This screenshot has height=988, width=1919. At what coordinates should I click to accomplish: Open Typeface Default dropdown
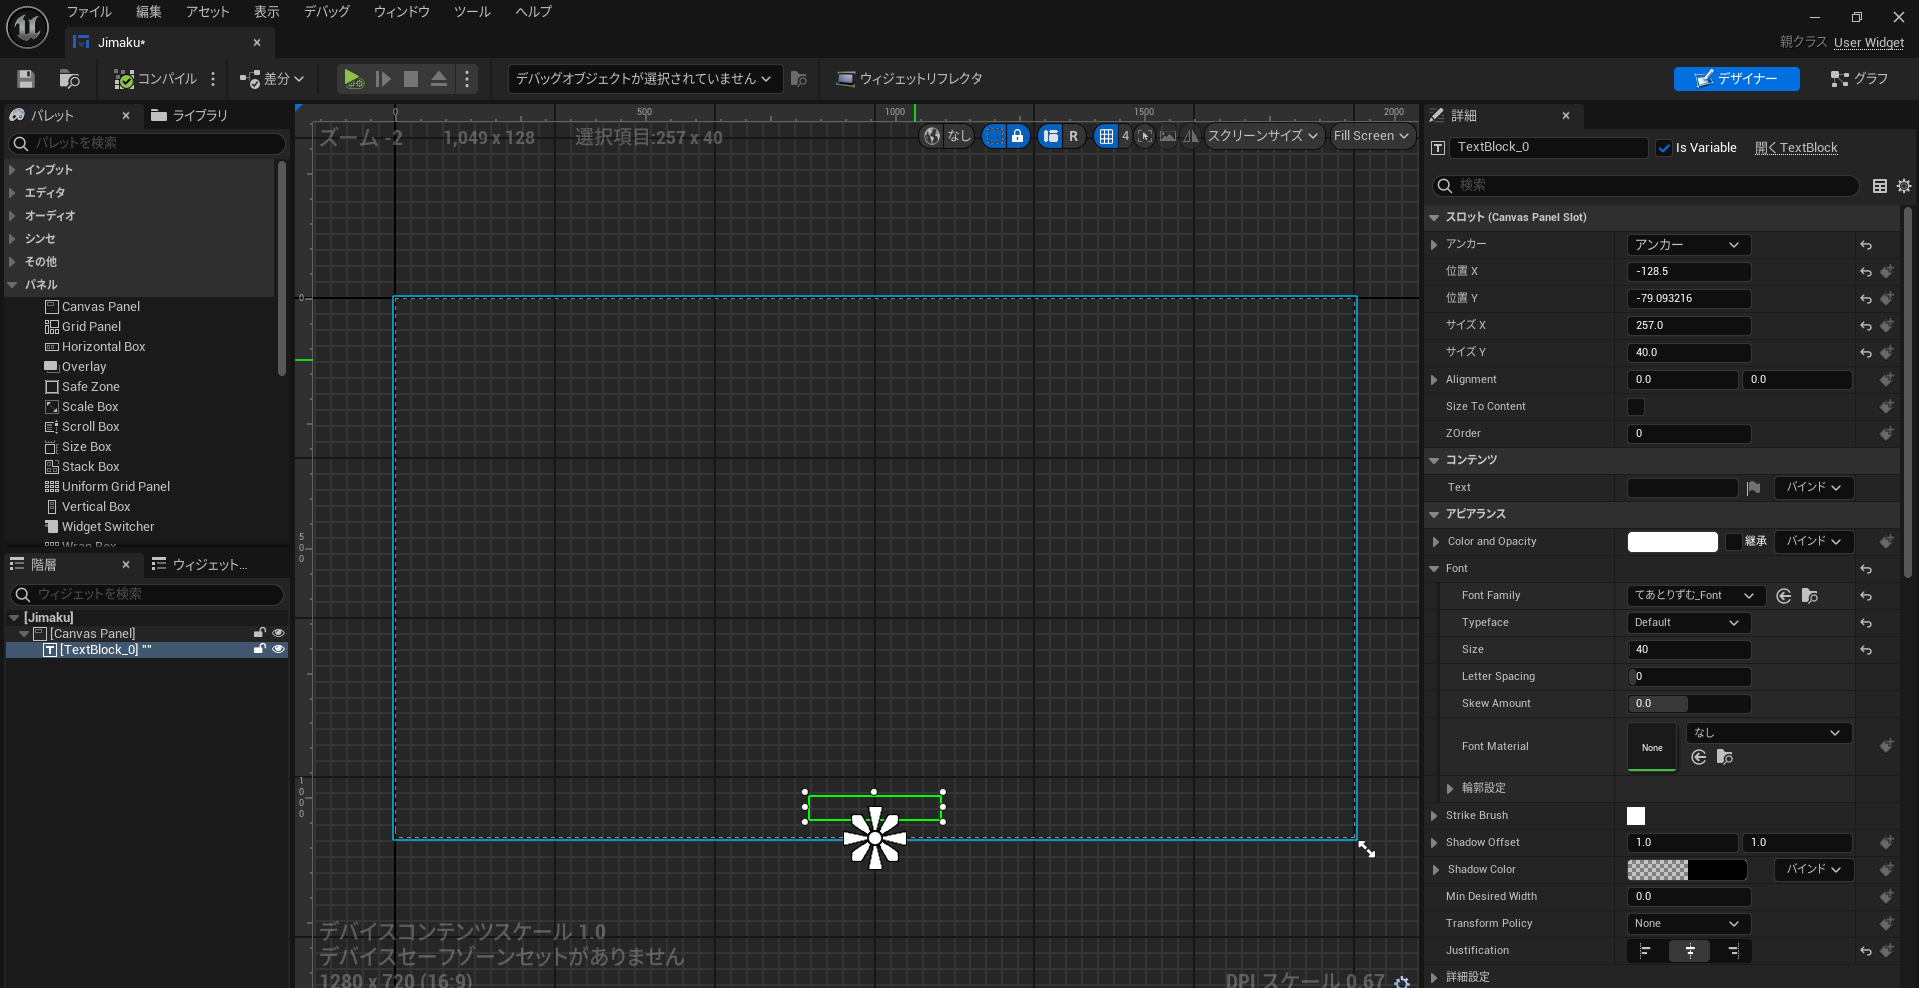(1688, 623)
